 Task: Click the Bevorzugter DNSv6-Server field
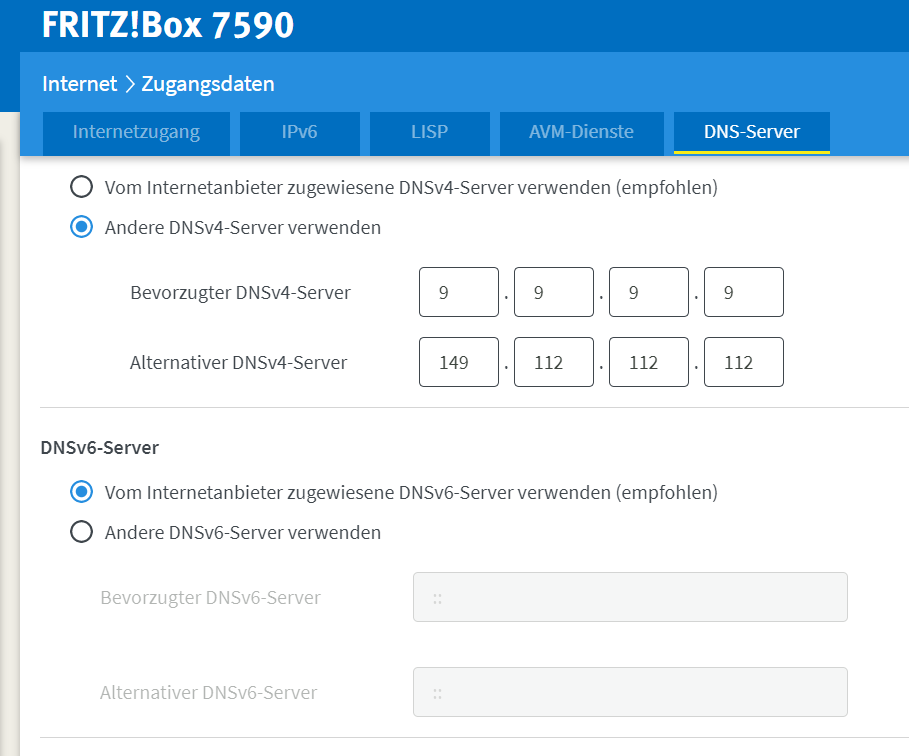(x=630, y=597)
